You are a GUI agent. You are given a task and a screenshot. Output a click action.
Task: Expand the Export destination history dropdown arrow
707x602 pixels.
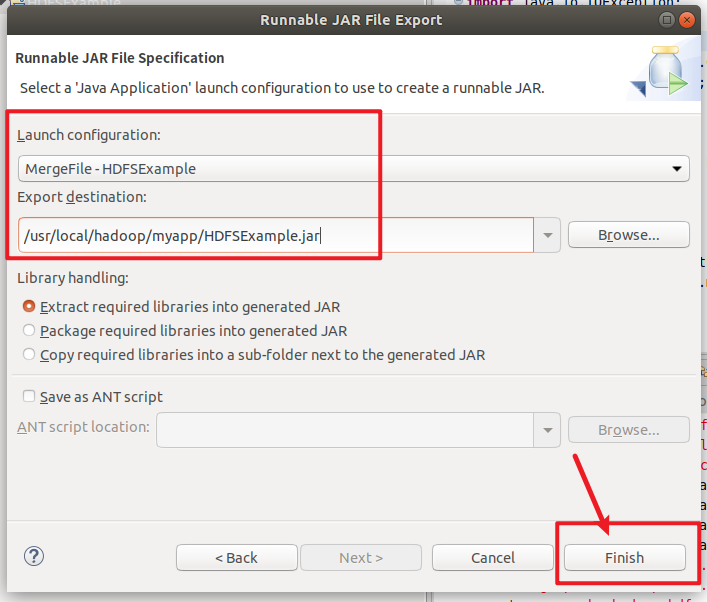click(548, 236)
